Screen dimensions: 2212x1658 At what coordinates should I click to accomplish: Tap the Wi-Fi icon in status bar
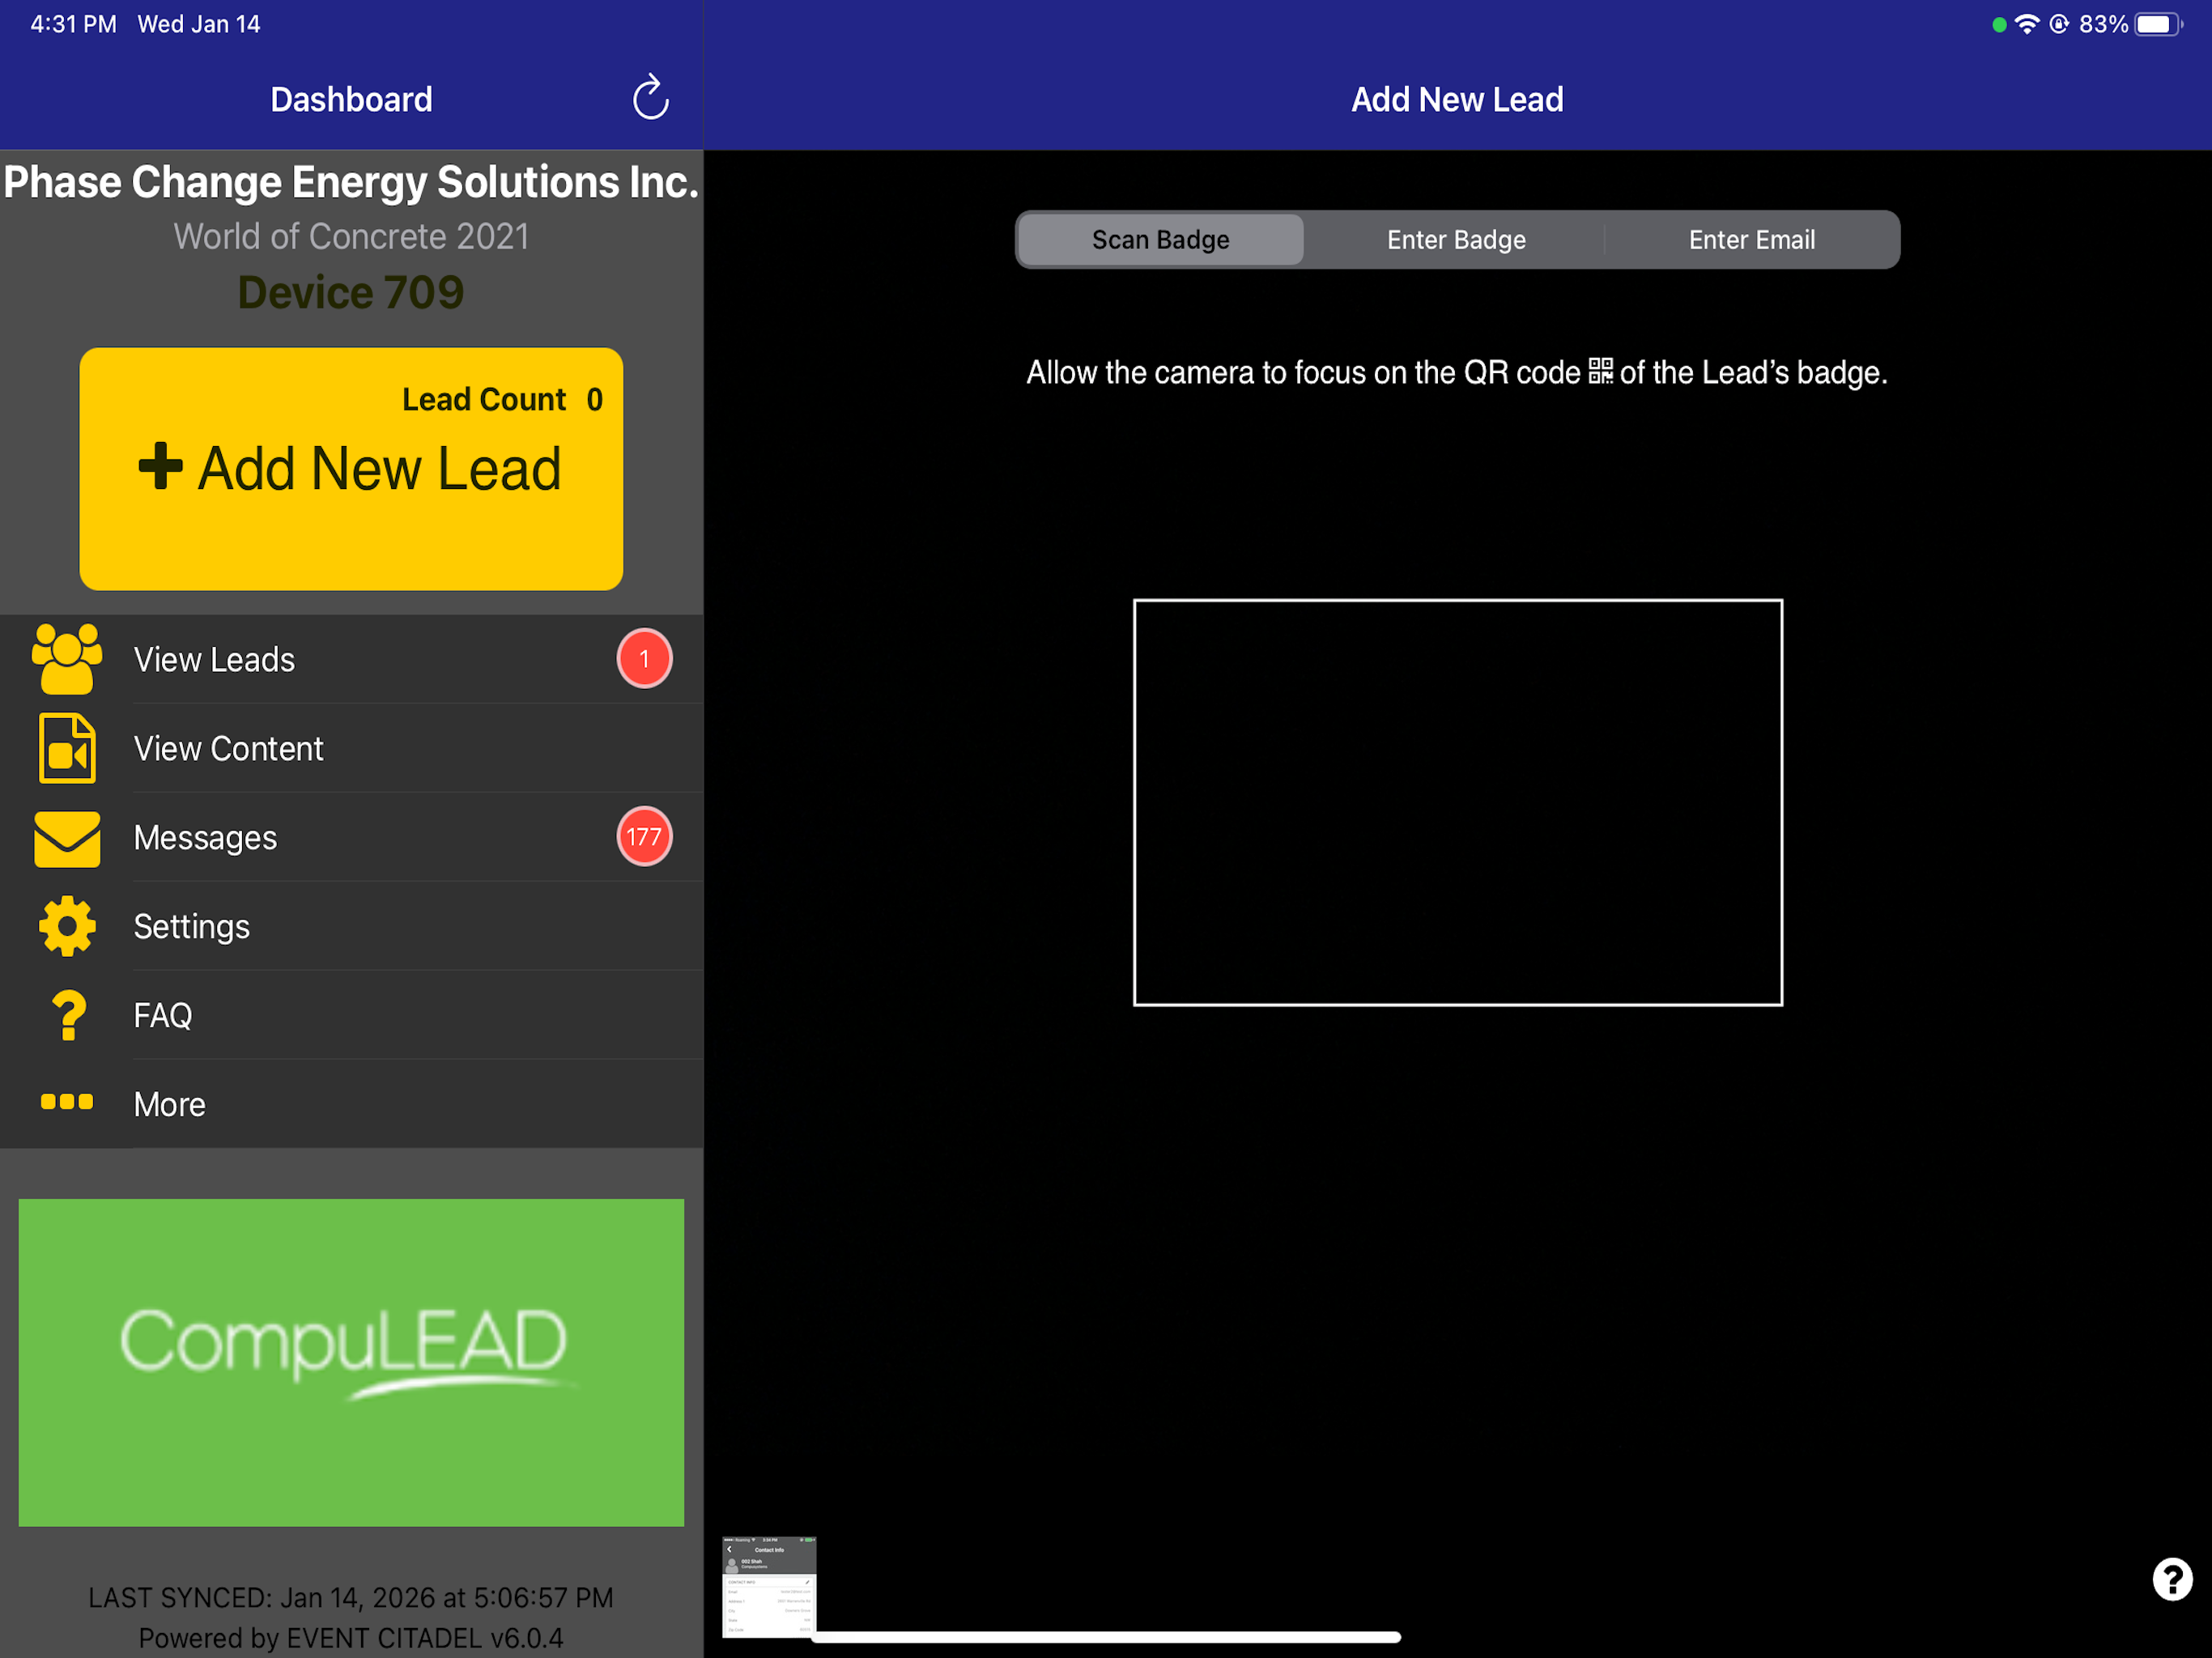[x=2026, y=24]
